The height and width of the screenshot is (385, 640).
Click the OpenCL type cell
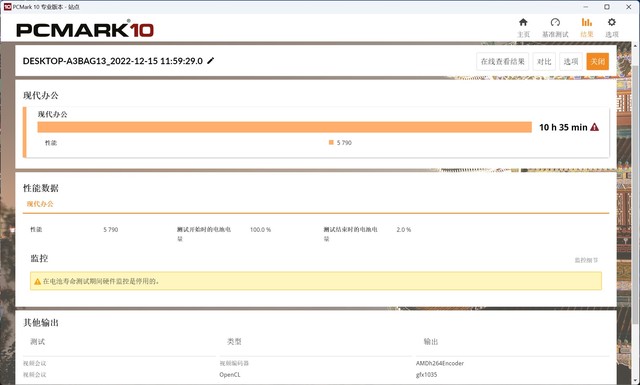tap(230, 374)
